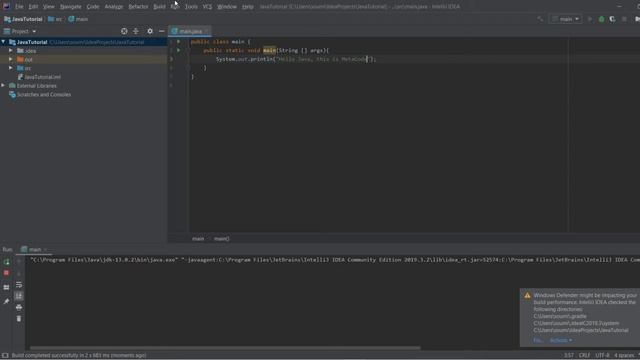Screen dimensions: 640x360
Task: Open the File menu
Action: (x=19, y=7)
